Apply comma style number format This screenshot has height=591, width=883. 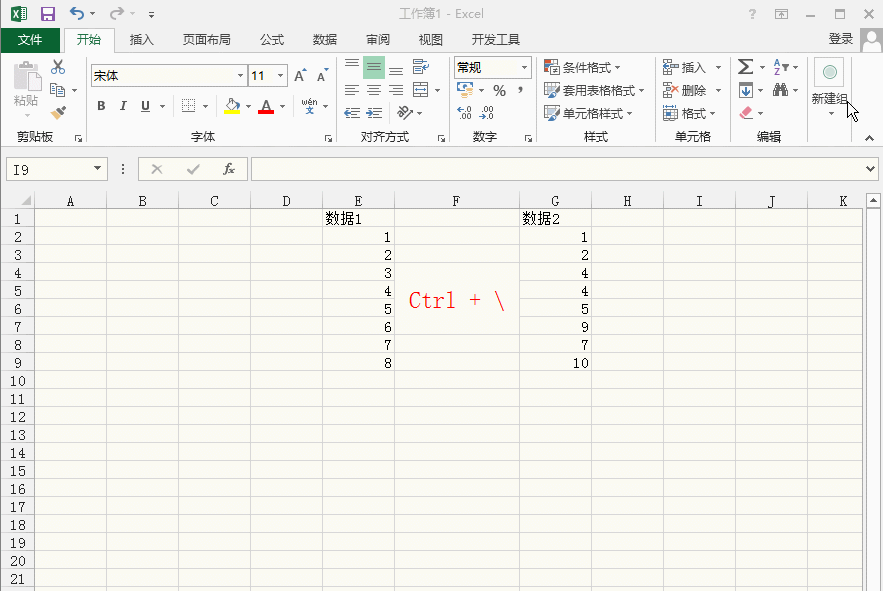coord(520,90)
